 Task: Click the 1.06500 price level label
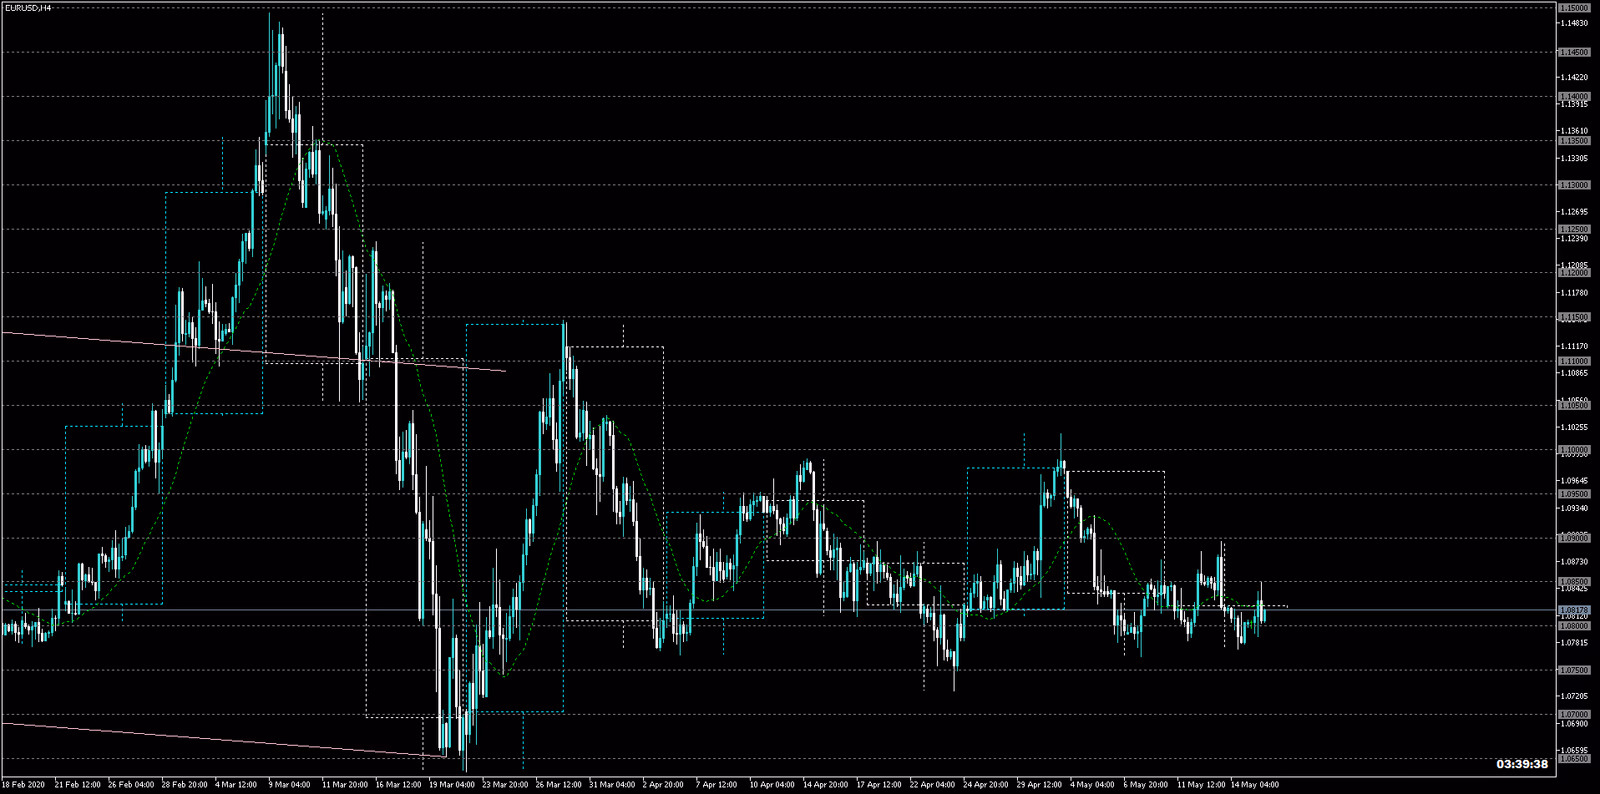point(1574,759)
